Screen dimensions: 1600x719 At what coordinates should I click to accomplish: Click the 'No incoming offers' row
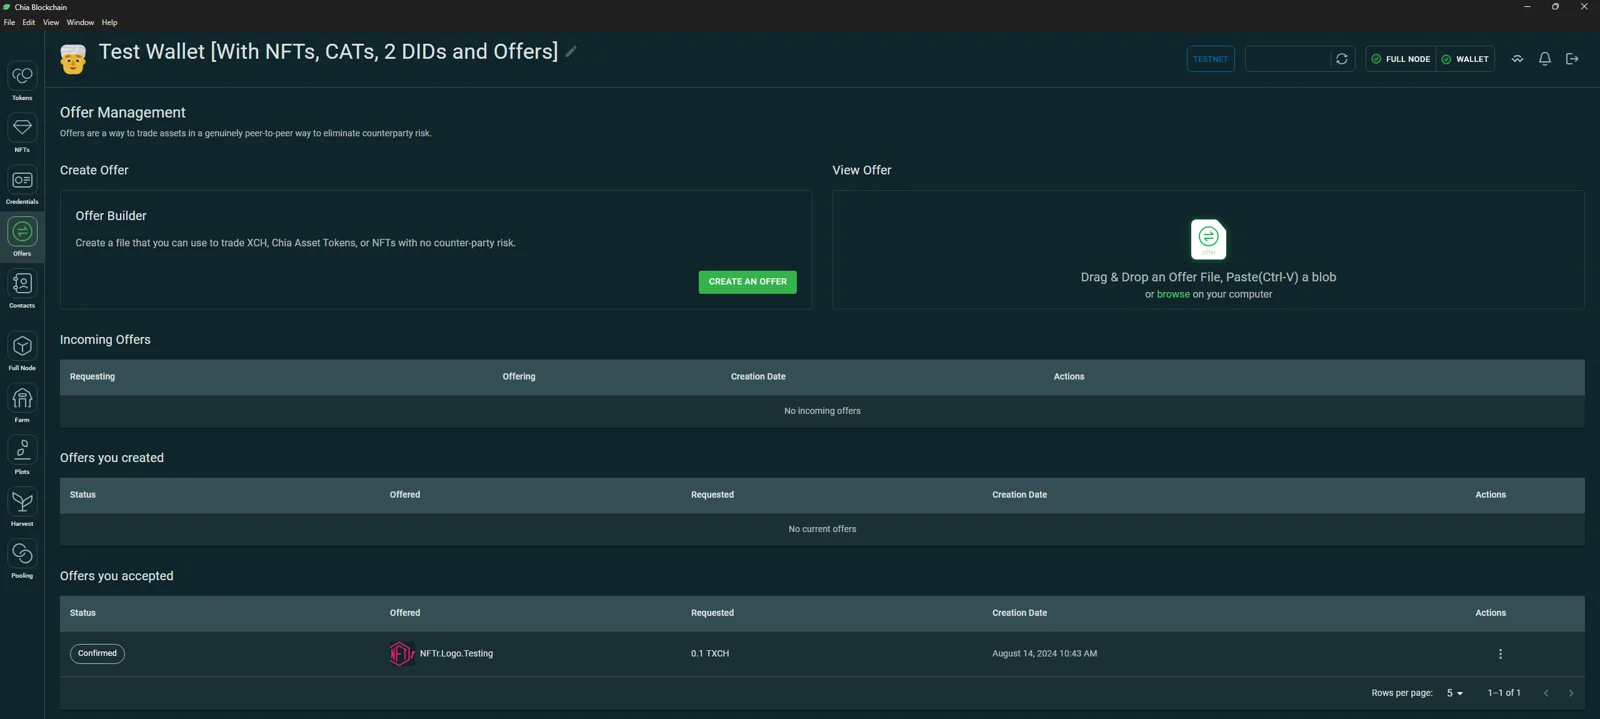coord(822,411)
